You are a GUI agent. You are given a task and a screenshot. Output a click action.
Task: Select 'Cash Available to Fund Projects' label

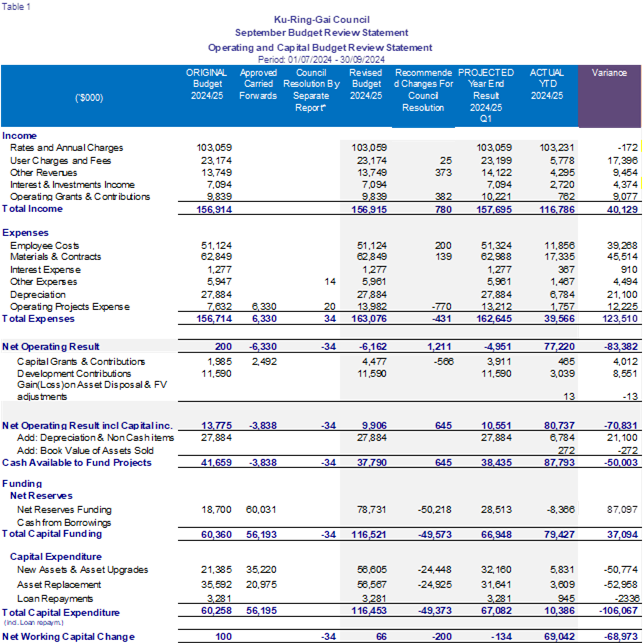77,463
